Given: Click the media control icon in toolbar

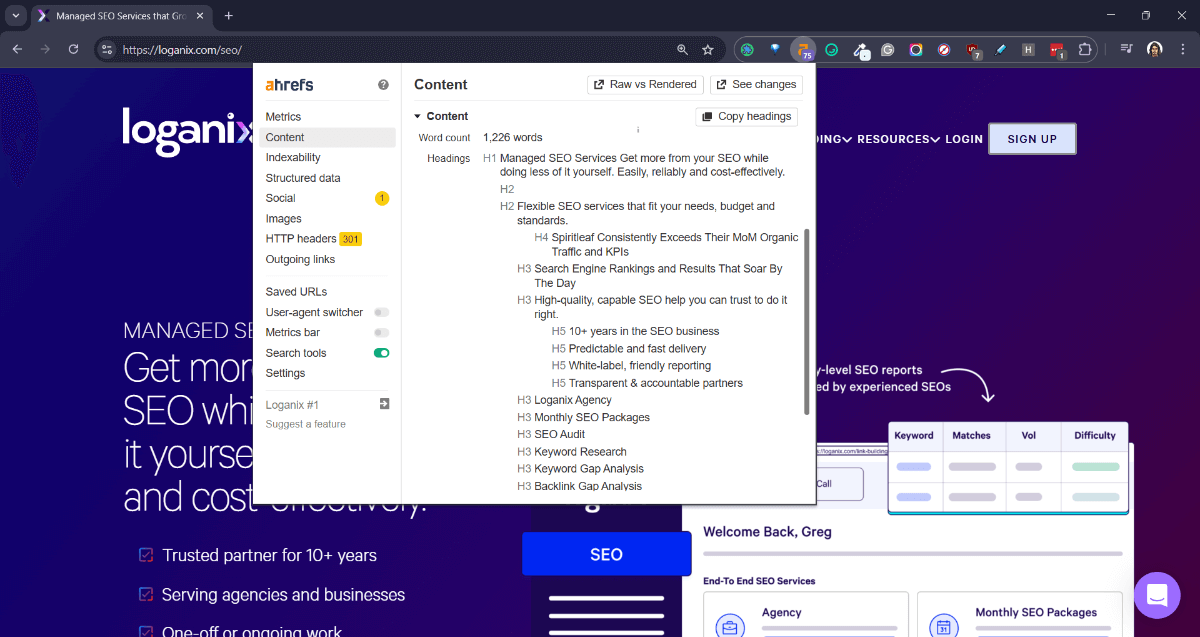Looking at the screenshot, I should click(1126, 49).
